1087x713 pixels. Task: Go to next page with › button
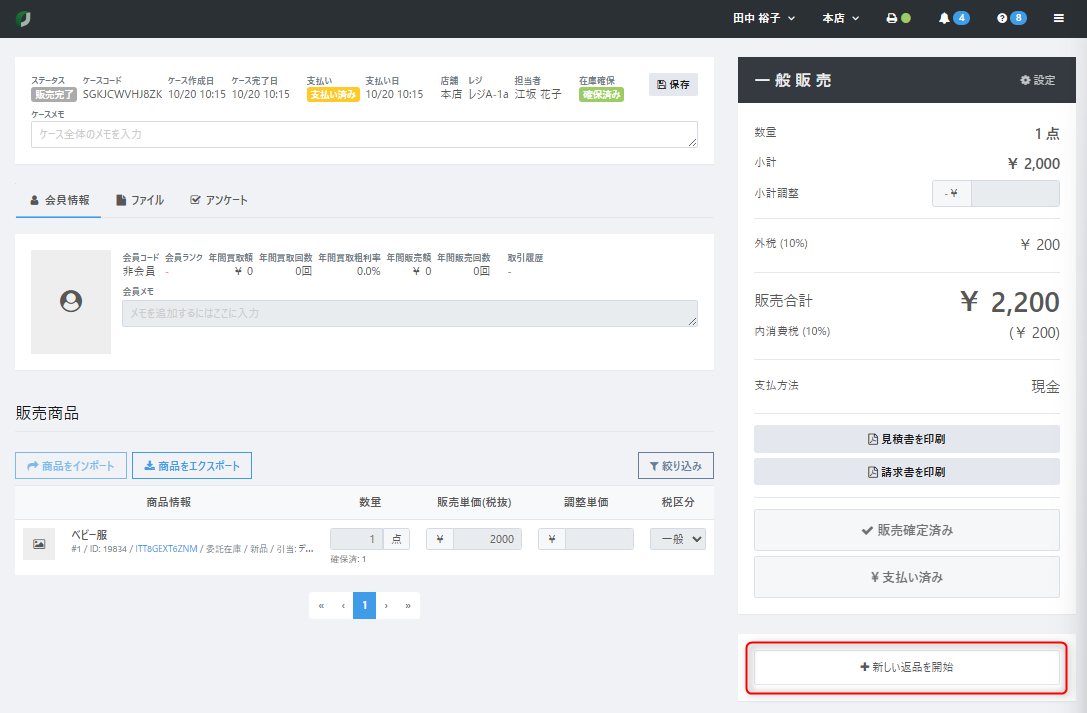386,606
